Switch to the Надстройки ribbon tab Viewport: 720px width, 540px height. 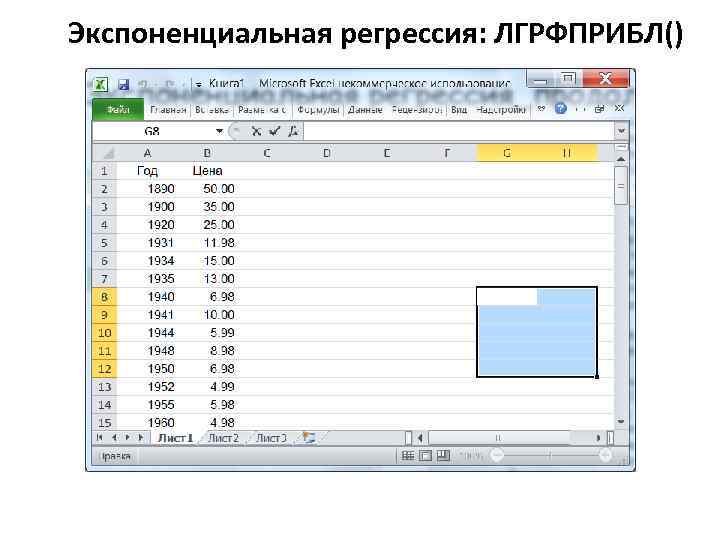[501, 110]
